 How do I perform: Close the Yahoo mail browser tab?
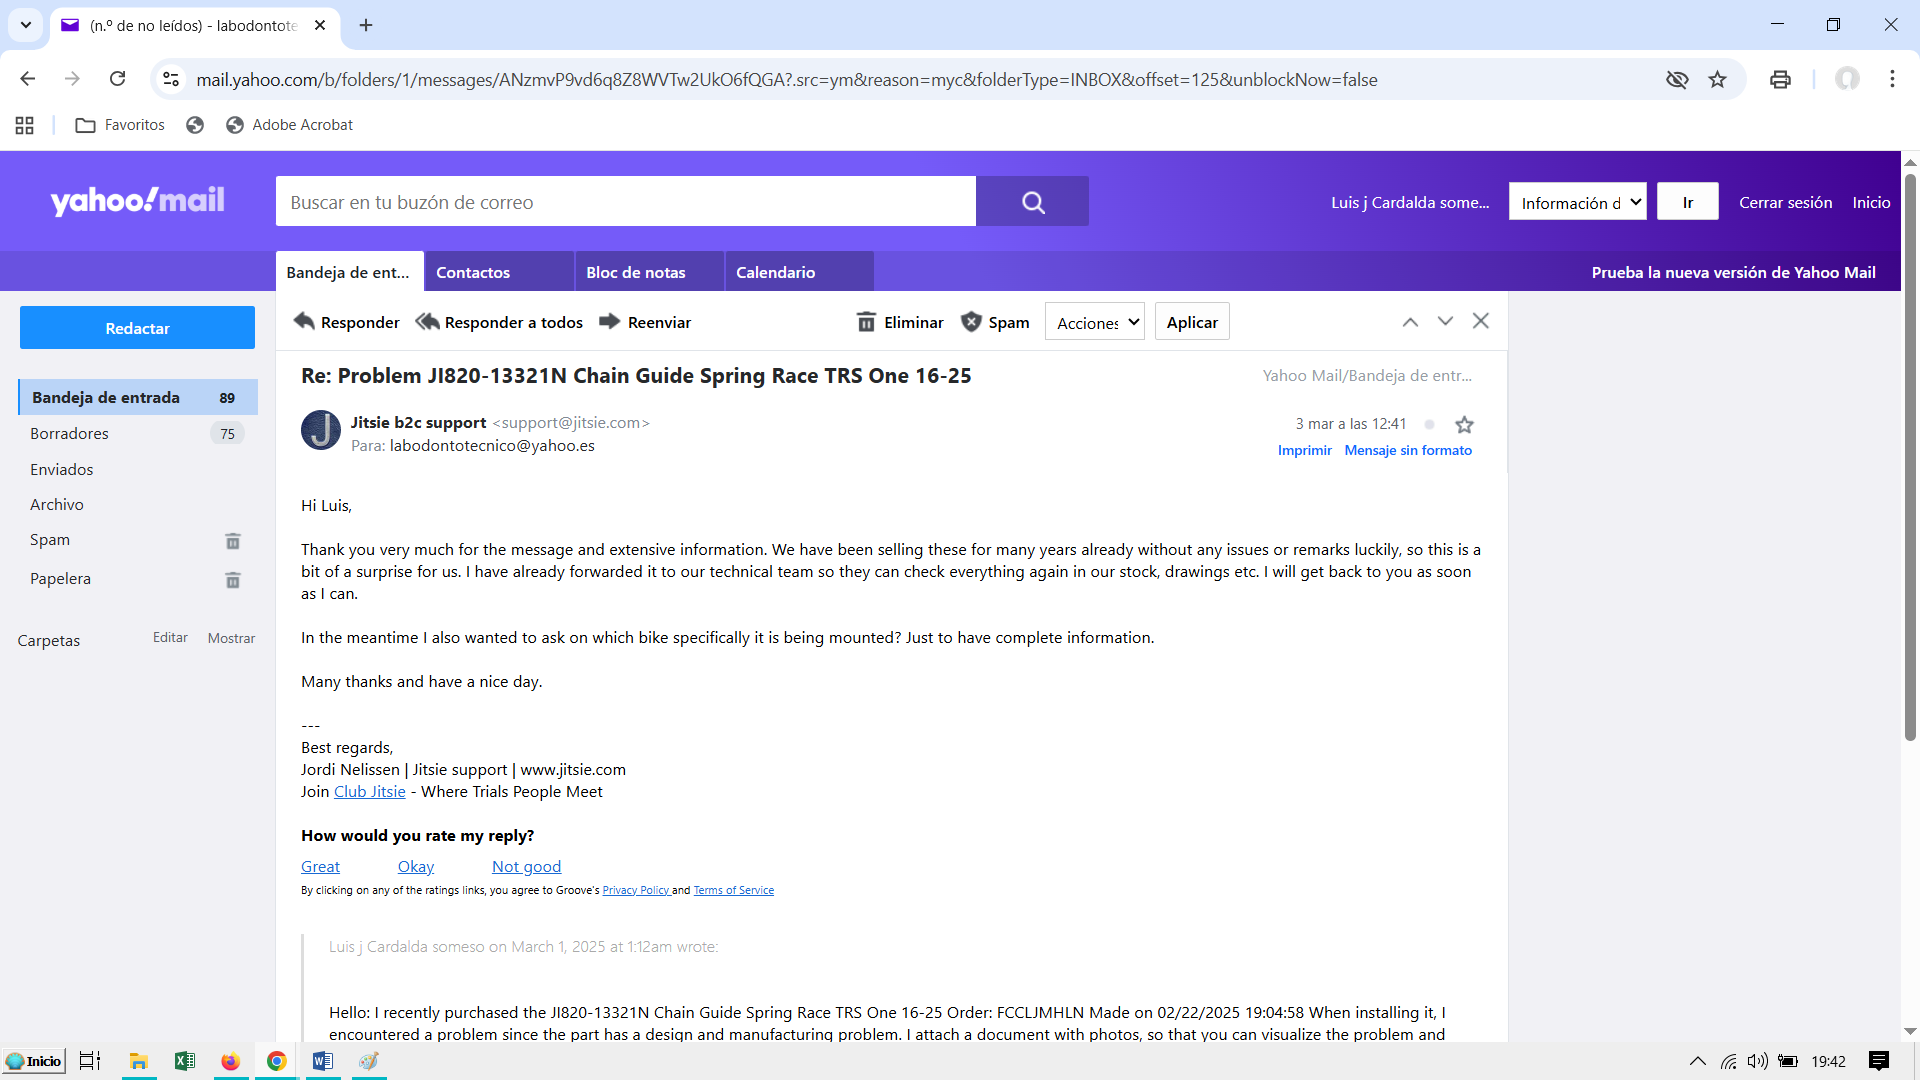pyautogui.click(x=320, y=25)
